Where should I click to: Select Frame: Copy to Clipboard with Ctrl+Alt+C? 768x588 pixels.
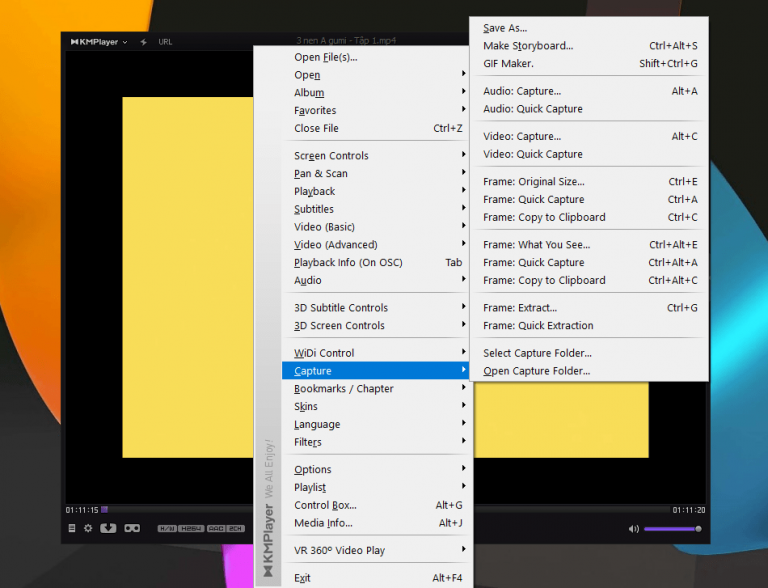(589, 280)
